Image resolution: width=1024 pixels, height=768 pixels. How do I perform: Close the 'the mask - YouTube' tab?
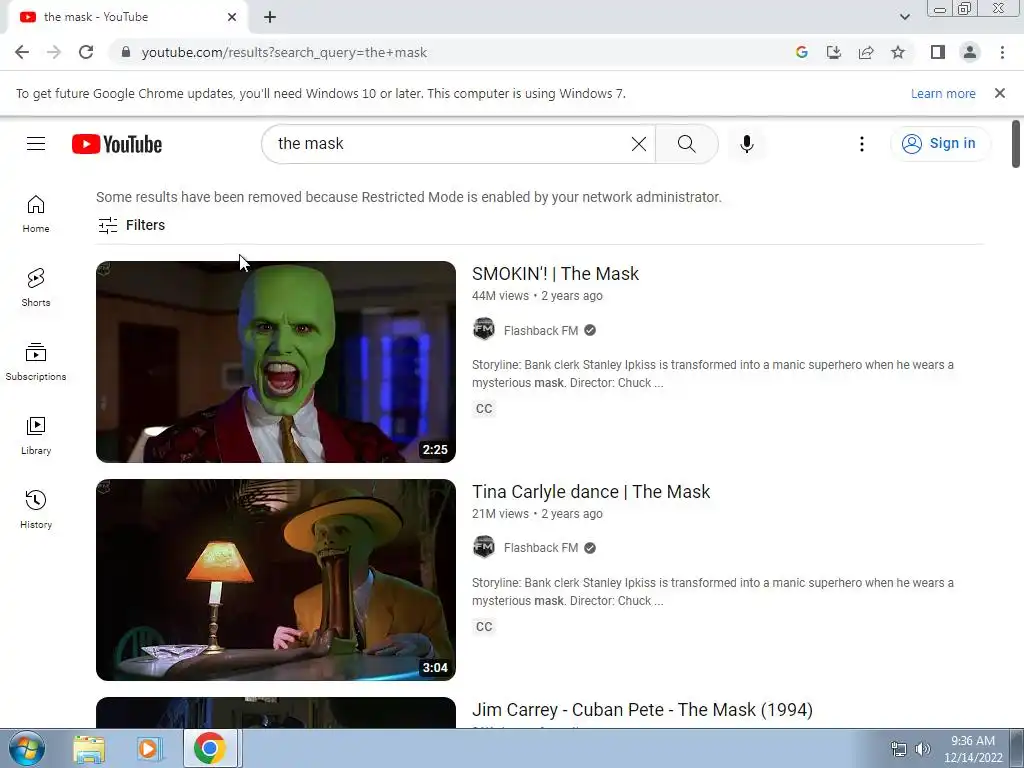tap(232, 17)
